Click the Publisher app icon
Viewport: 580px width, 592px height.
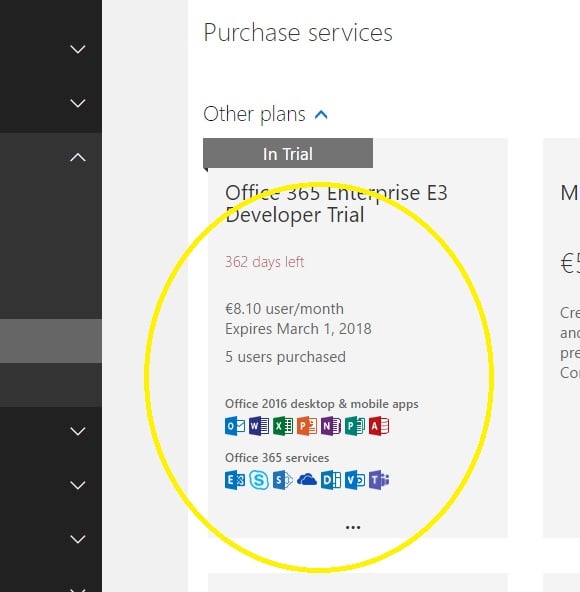click(355, 426)
